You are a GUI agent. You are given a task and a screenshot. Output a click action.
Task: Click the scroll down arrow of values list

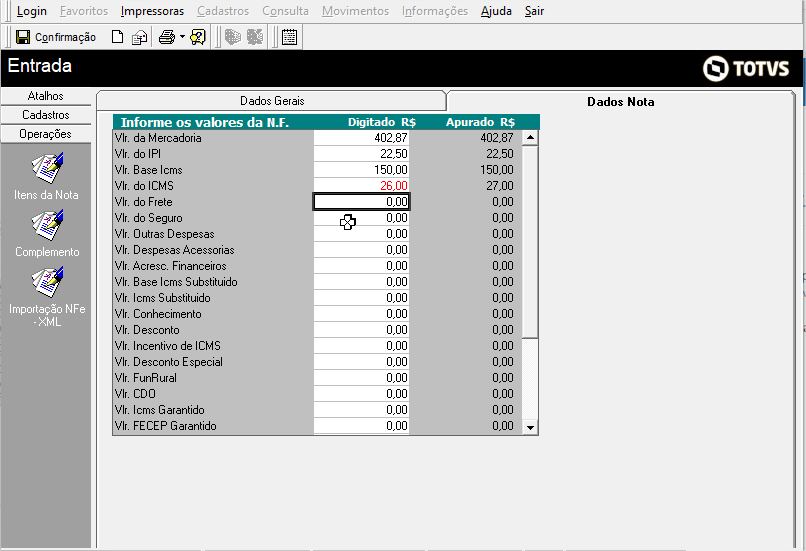tap(530, 427)
